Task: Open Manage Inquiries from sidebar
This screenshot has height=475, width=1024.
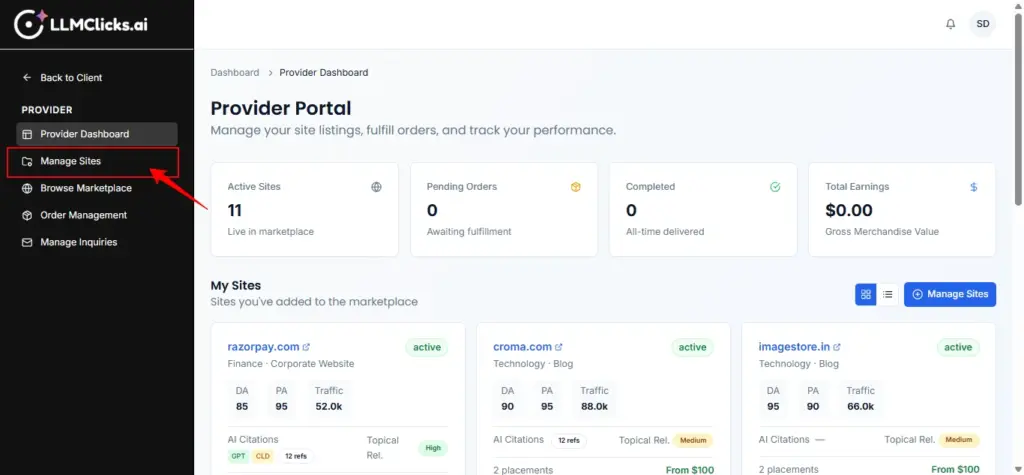Action: (x=78, y=242)
